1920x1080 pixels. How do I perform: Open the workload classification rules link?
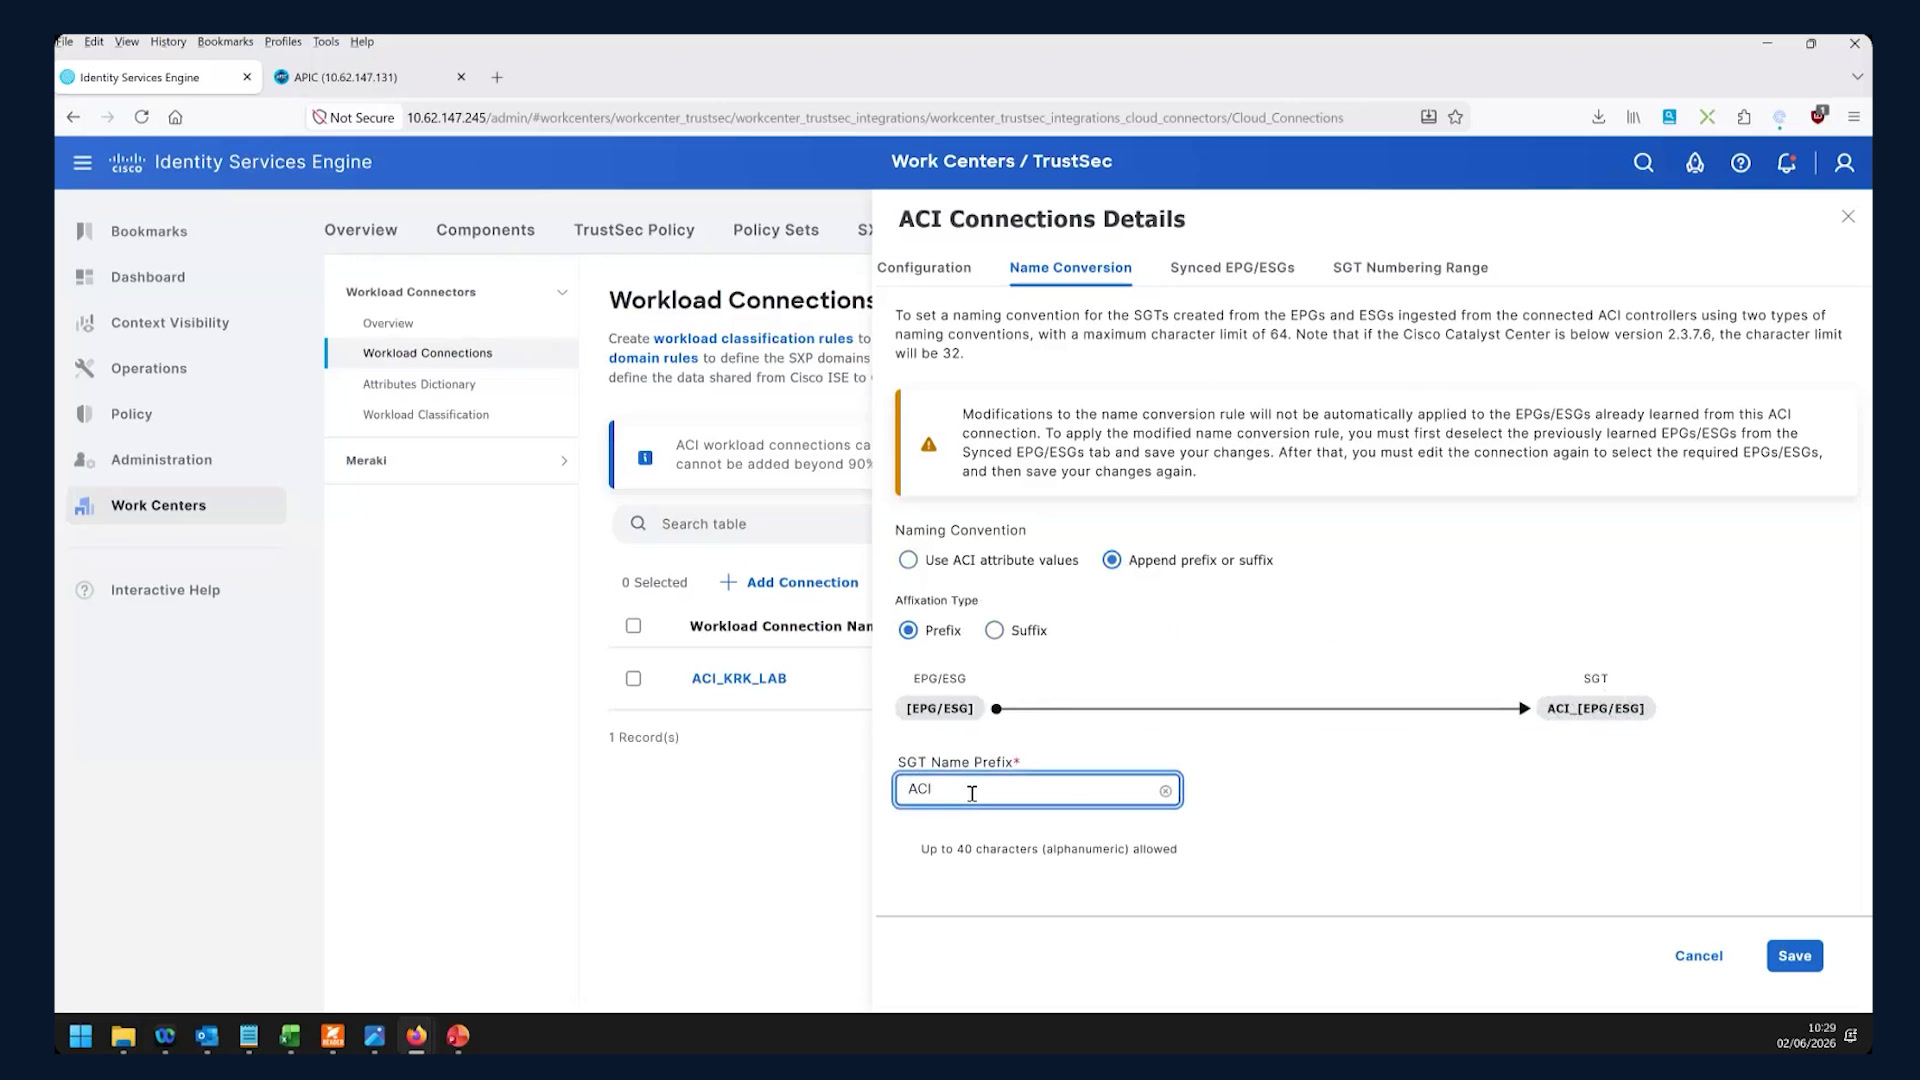[x=753, y=339]
